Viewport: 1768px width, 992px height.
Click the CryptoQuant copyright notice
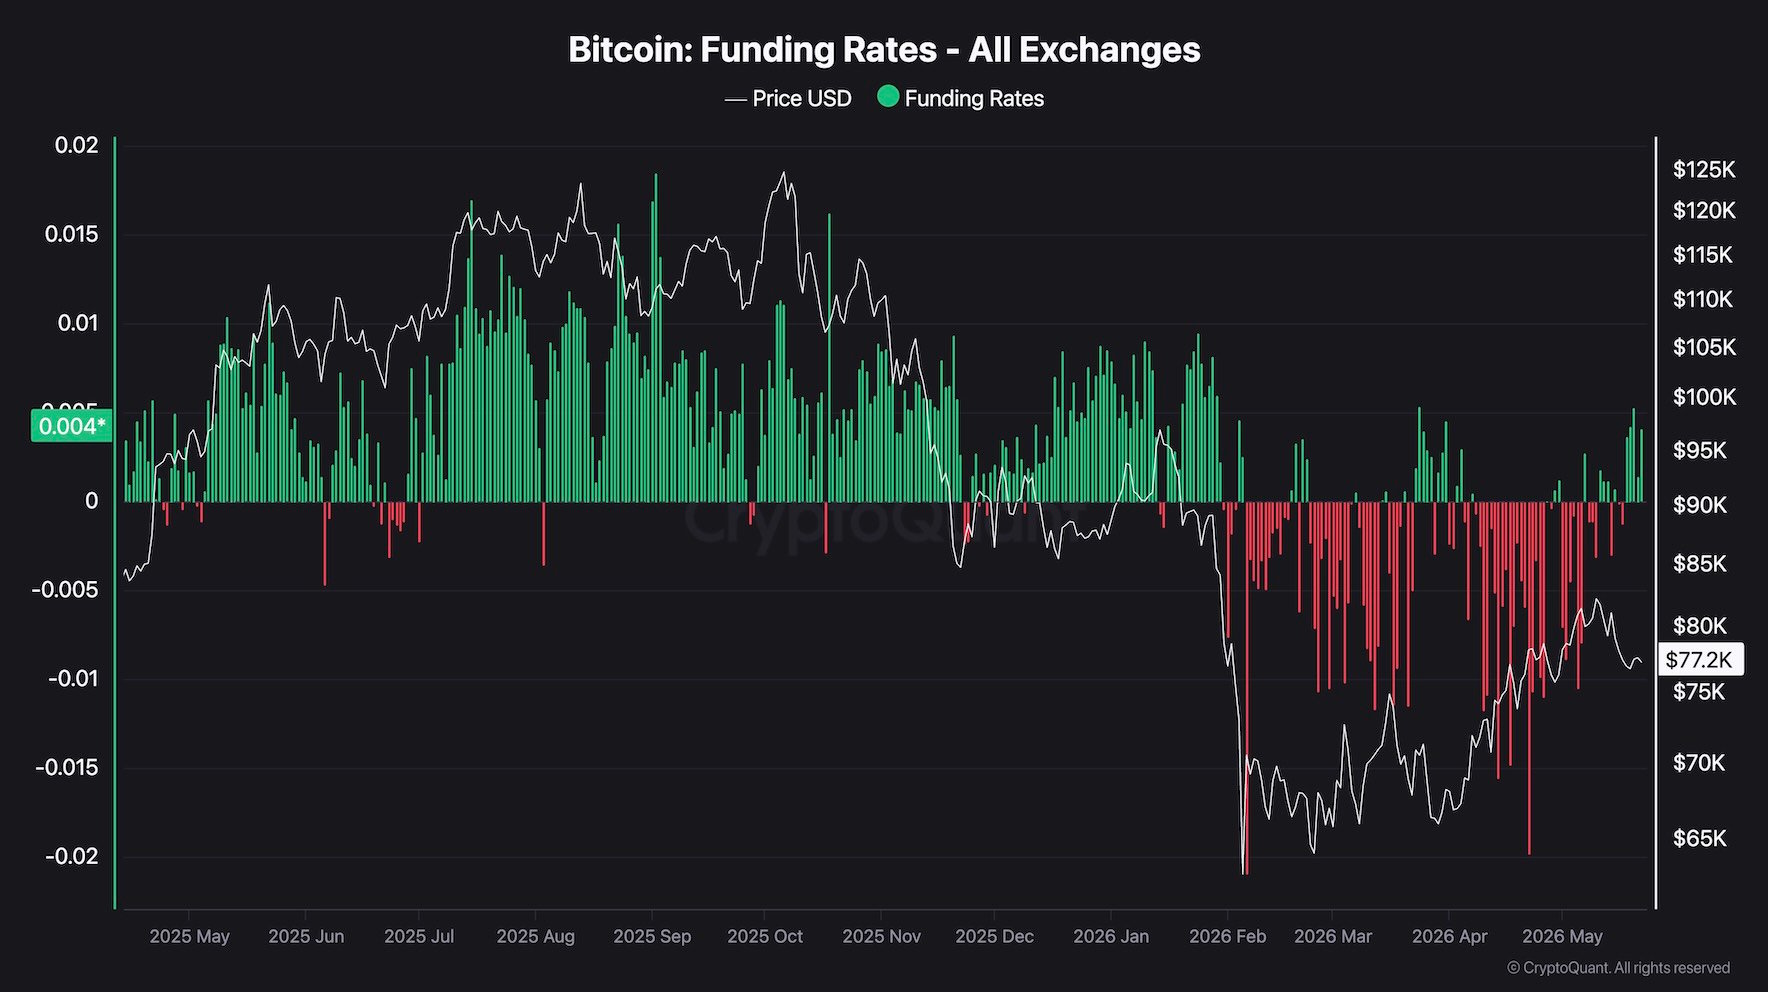[x=1618, y=967]
